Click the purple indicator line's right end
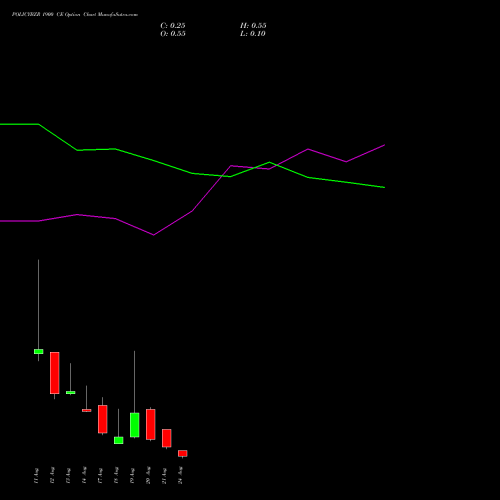500x500 pixels. click(x=384, y=145)
